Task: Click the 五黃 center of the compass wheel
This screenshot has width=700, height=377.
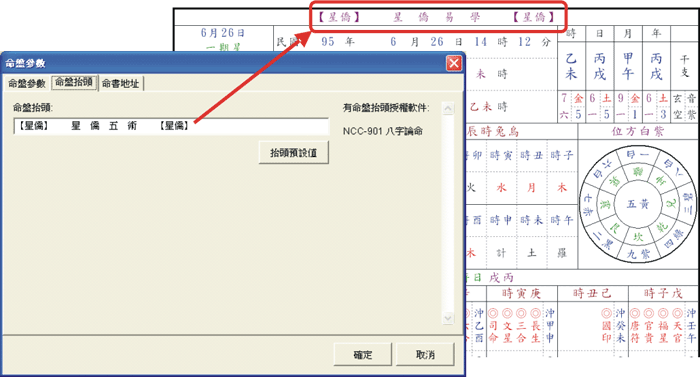Action: 638,204
